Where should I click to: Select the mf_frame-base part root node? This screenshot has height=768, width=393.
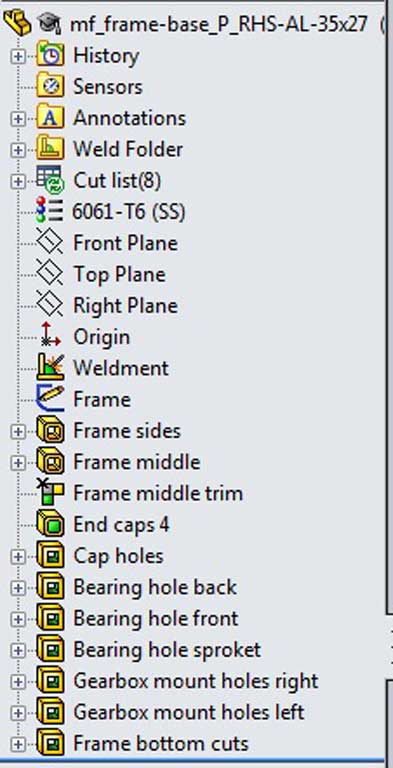(219, 24)
